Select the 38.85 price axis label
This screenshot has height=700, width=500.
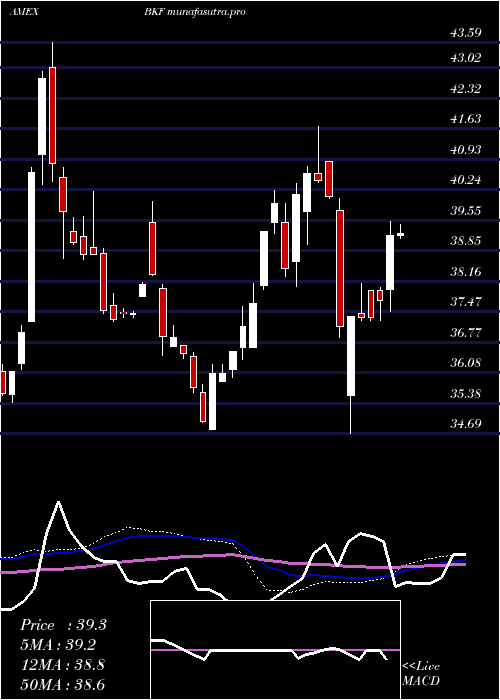pos(466,241)
